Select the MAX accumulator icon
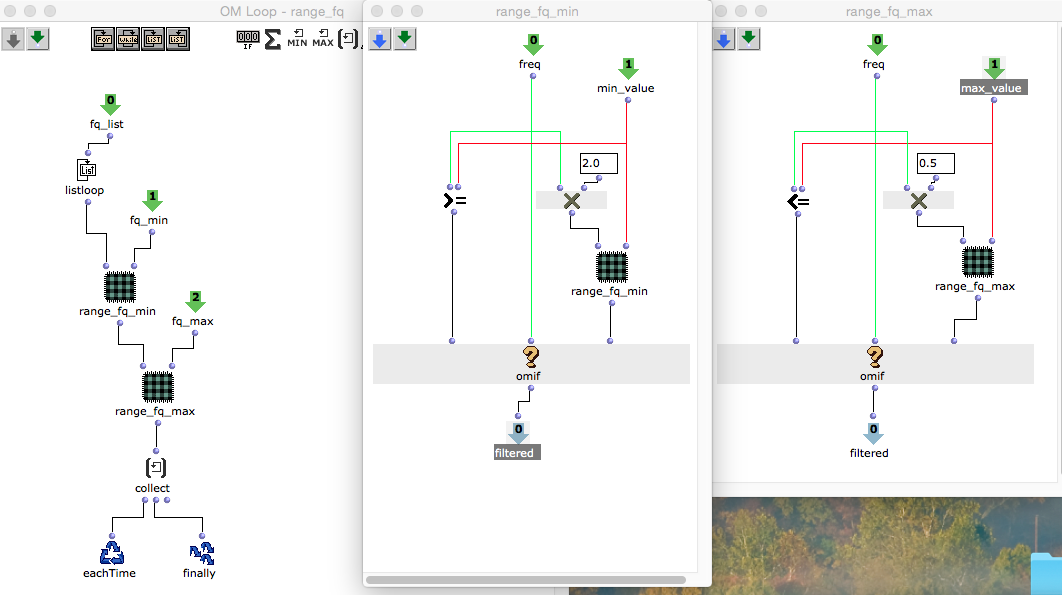 pos(323,39)
